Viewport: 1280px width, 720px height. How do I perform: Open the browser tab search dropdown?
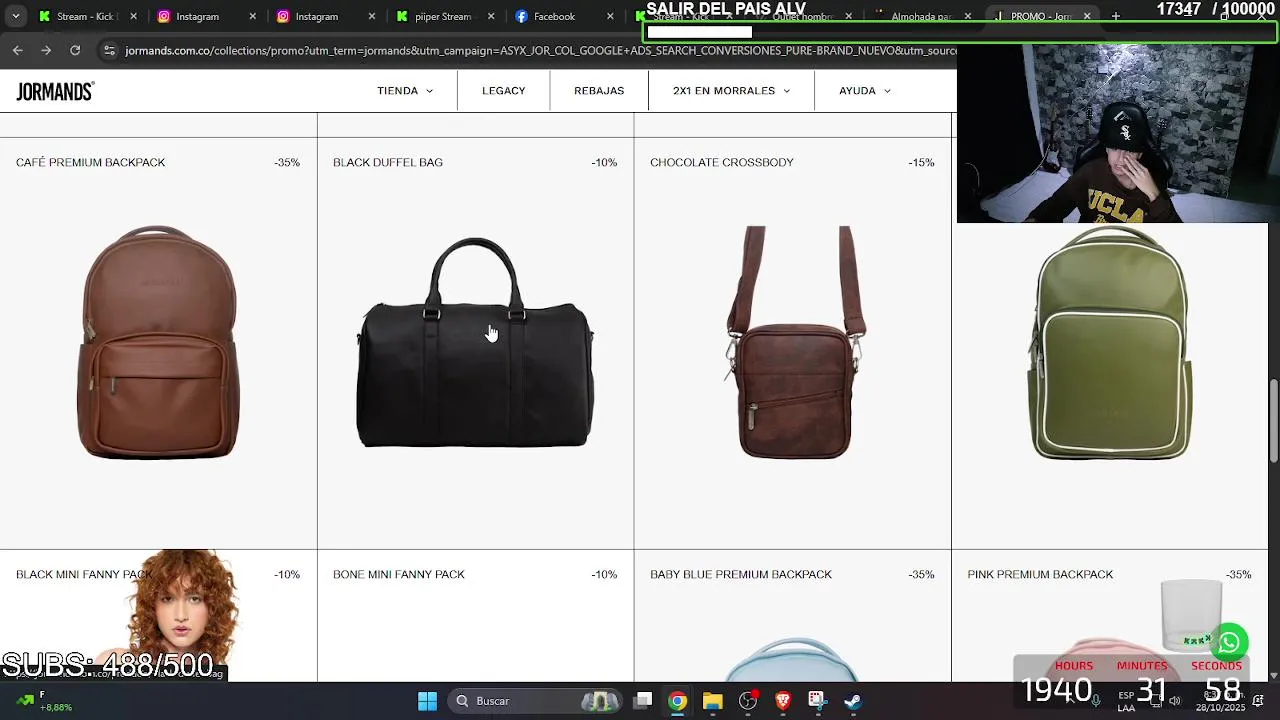pyautogui.click(x=15, y=16)
